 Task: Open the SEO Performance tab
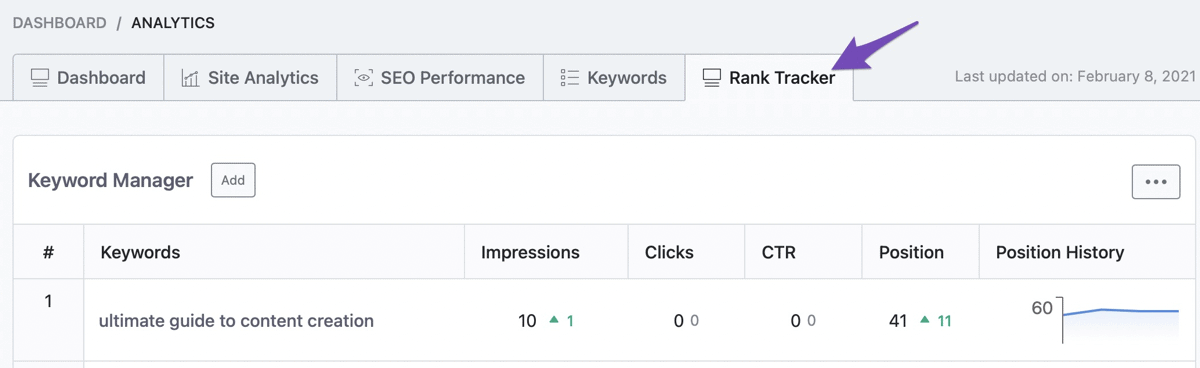(x=439, y=77)
